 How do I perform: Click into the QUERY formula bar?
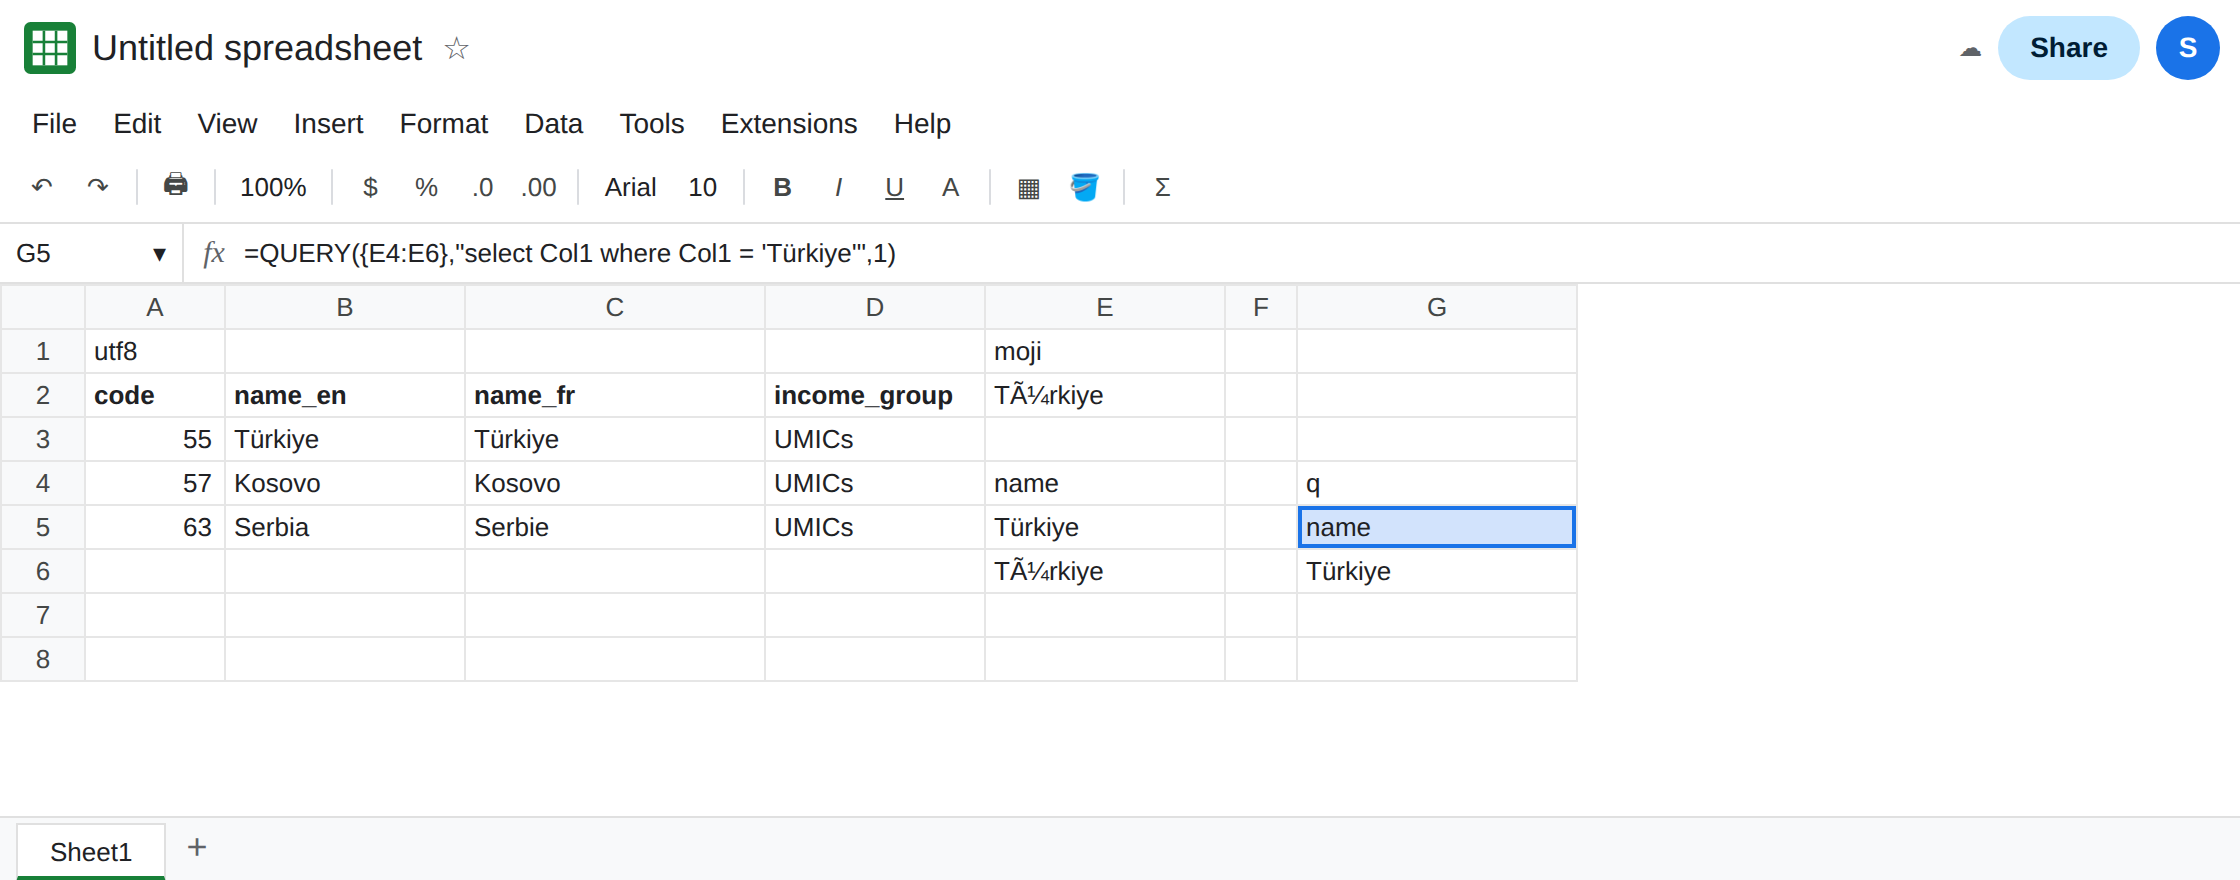(1230, 253)
